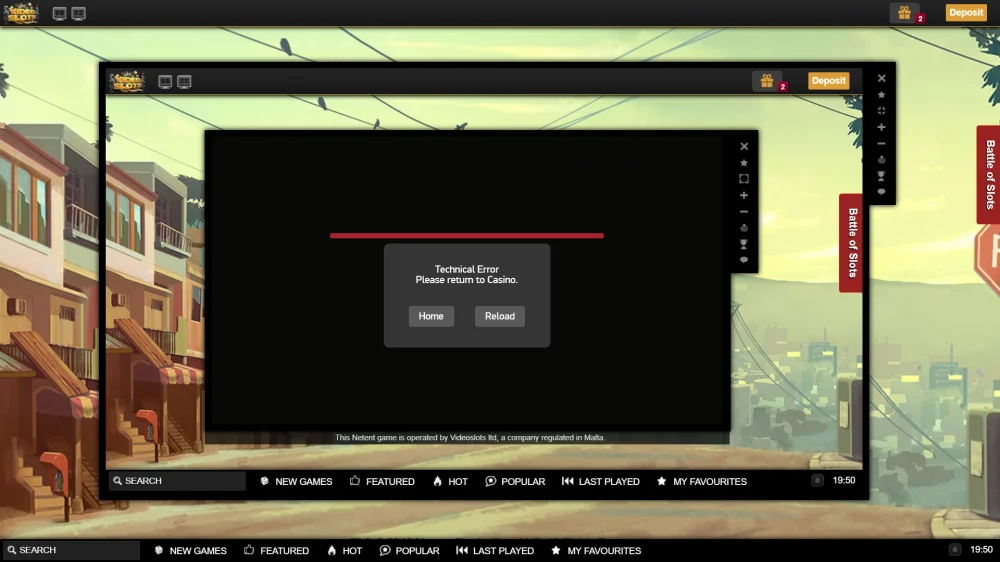The width and height of the screenshot is (1000, 562).
Task: Open Popular in middle window bottom bar
Action: tap(515, 482)
